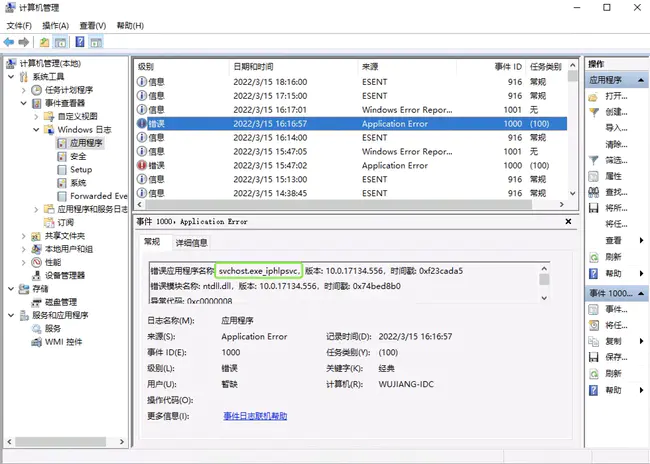Click 复制 action in the event section

614,341
